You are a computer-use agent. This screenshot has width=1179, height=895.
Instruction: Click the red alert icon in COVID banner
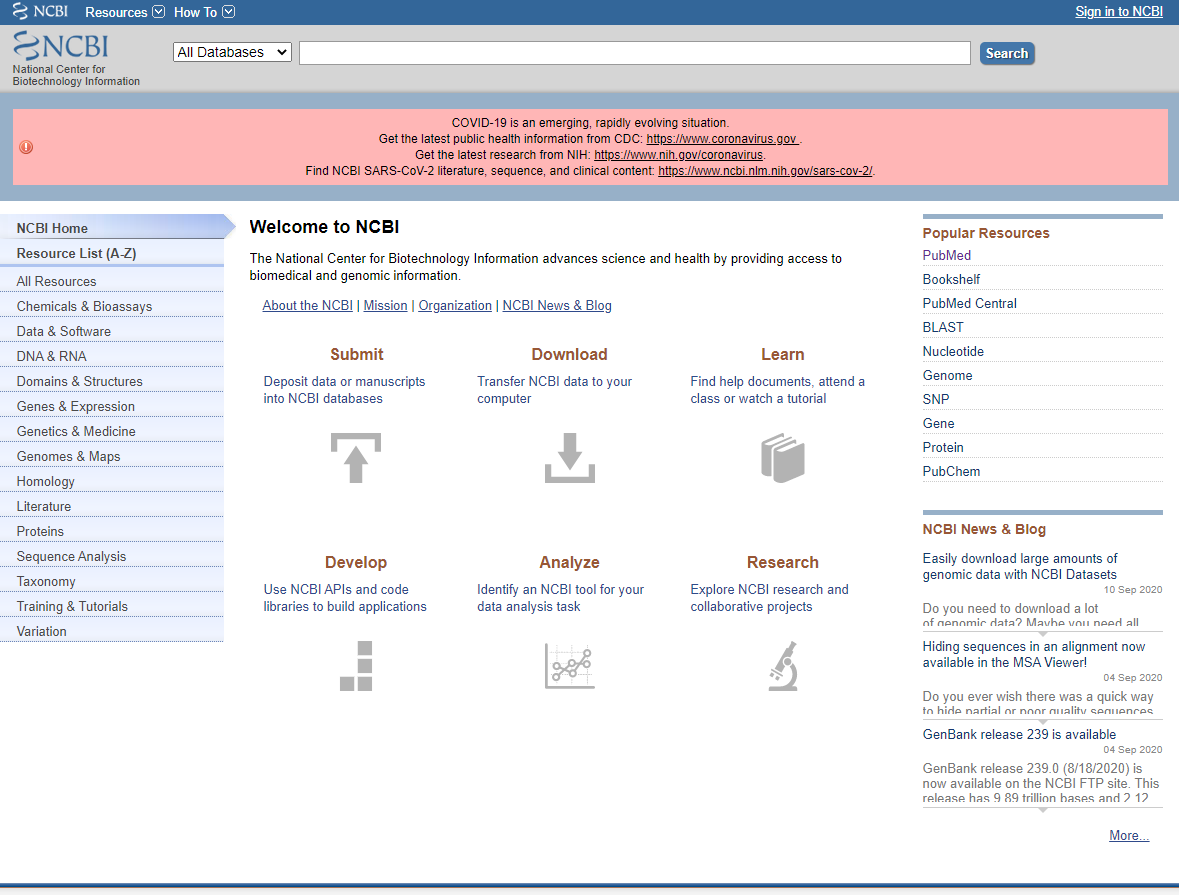click(x=26, y=147)
